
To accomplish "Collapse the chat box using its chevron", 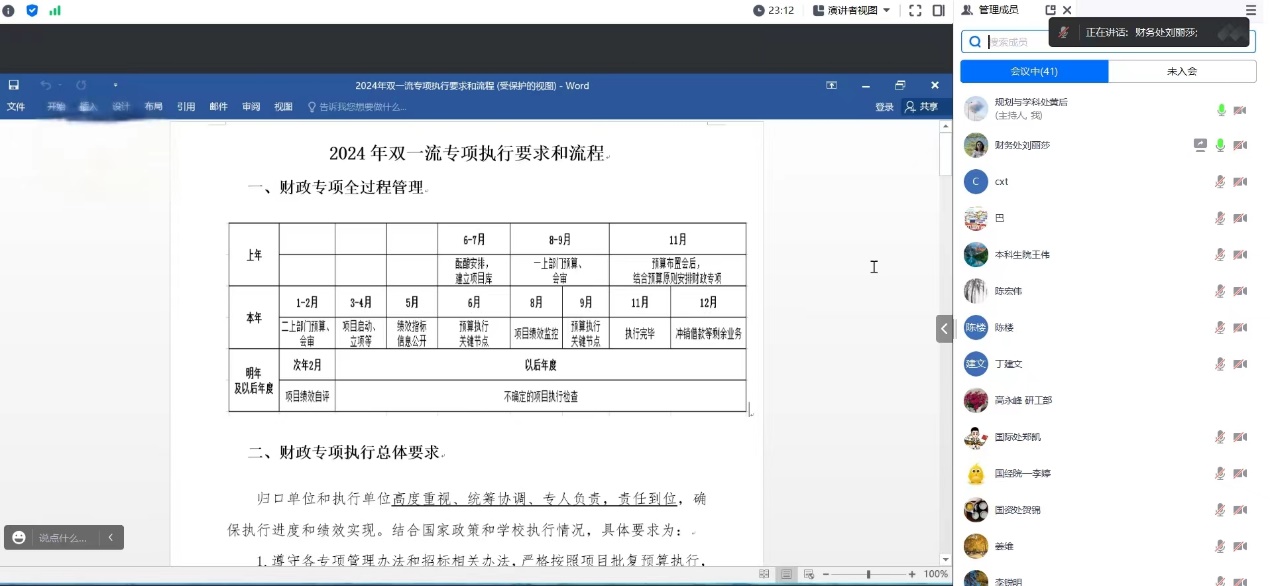I will tap(111, 537).
